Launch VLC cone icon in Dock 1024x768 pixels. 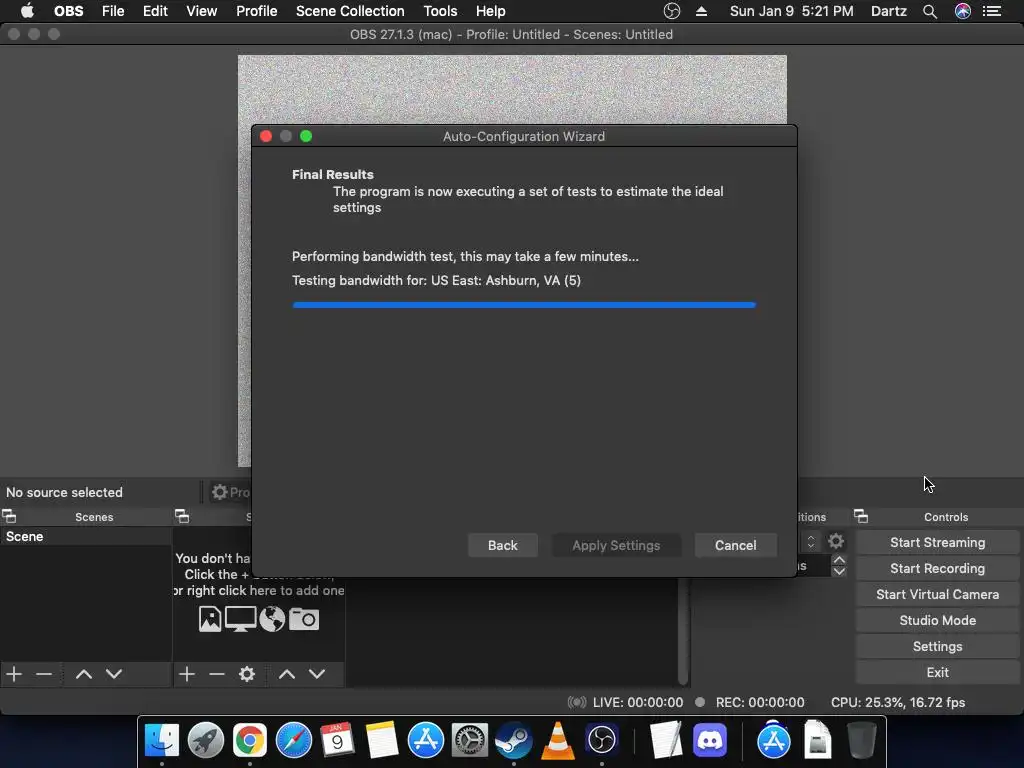click(x=558, y=740)
